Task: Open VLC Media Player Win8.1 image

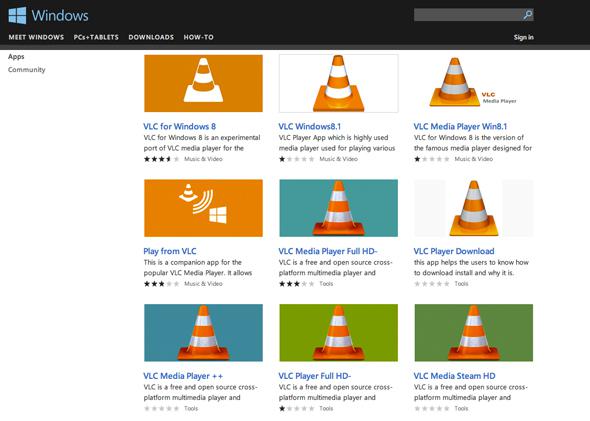Action: (473, 83)
